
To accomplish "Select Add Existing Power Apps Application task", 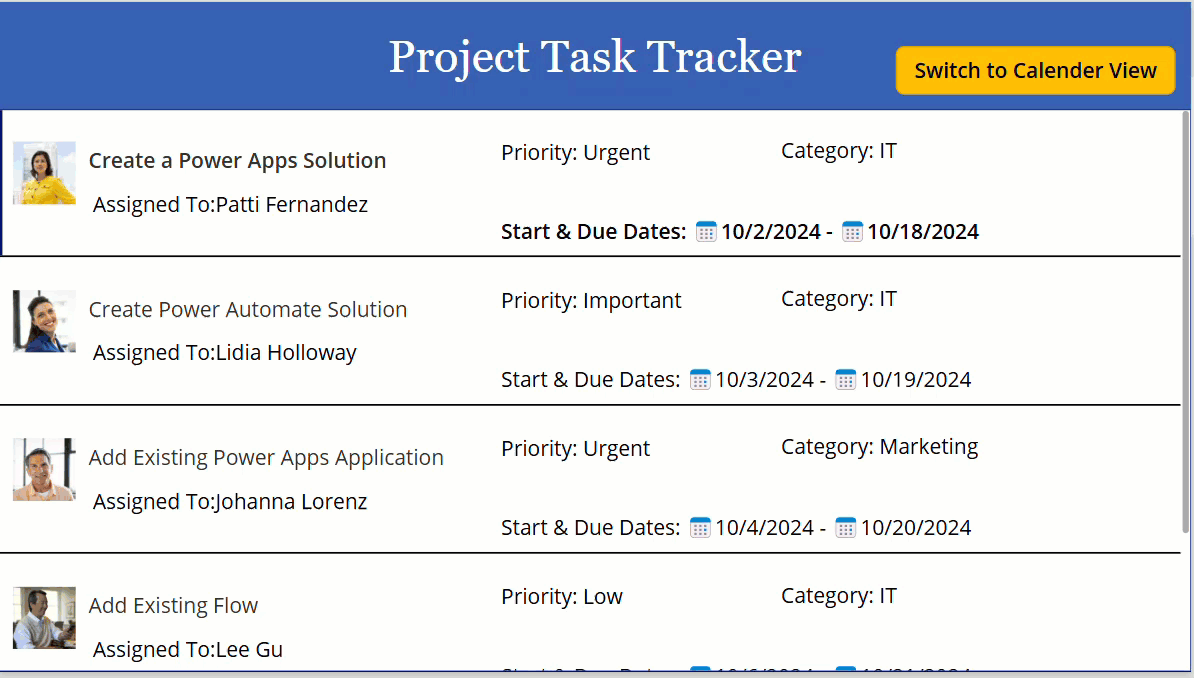I will (267, 457).
